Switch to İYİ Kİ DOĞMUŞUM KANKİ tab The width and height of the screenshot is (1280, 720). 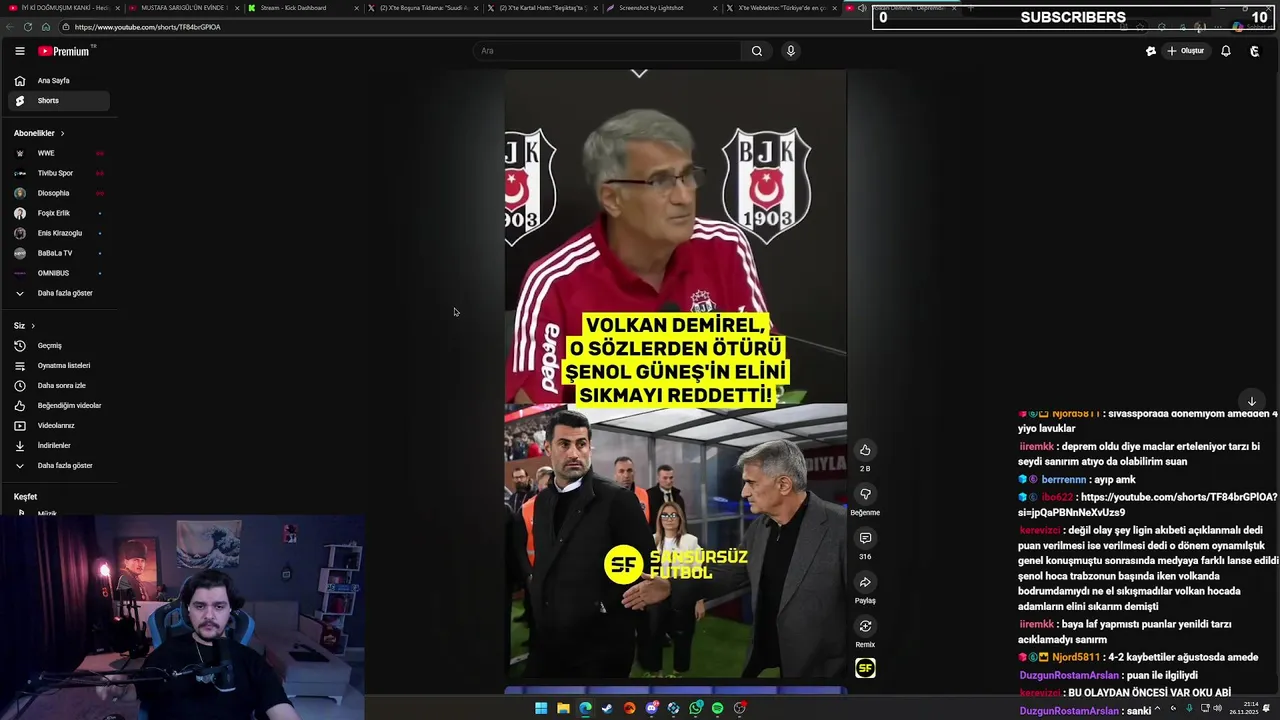(62, 8)
